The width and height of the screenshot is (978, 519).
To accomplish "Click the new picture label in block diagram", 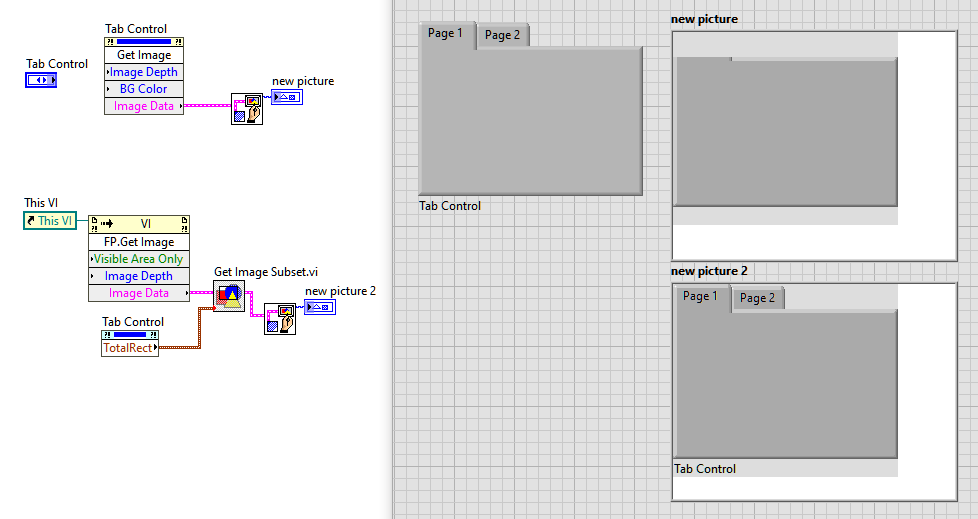I will point(303,81).
